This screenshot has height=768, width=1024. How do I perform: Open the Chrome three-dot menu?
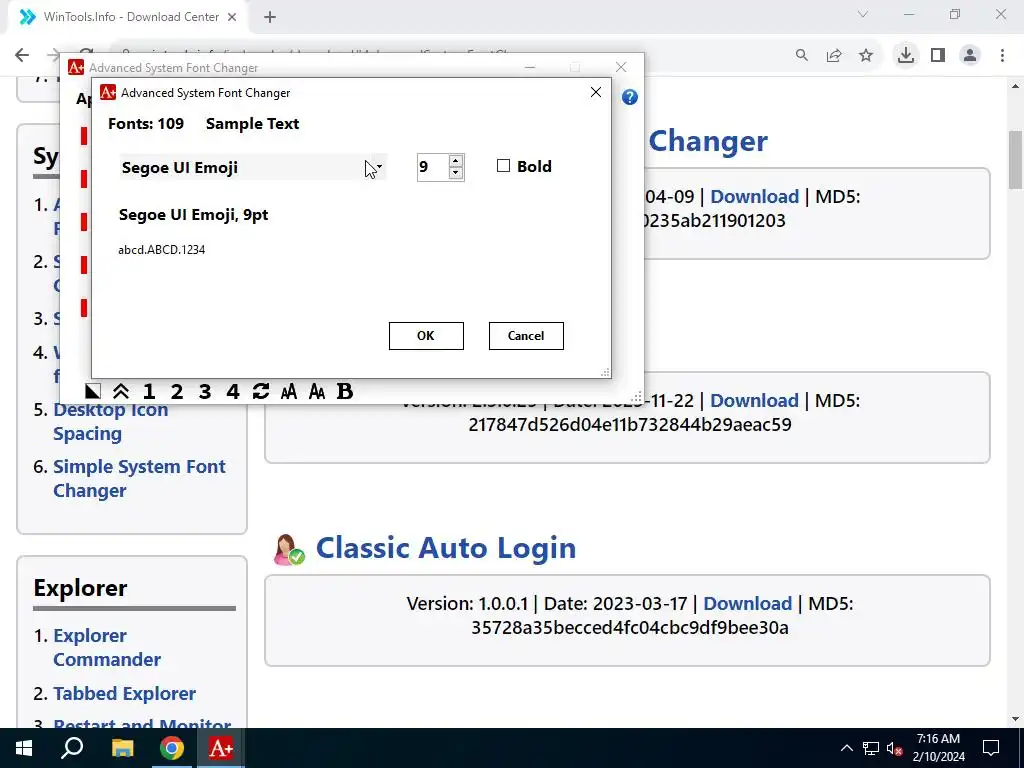click(1002, 55)
